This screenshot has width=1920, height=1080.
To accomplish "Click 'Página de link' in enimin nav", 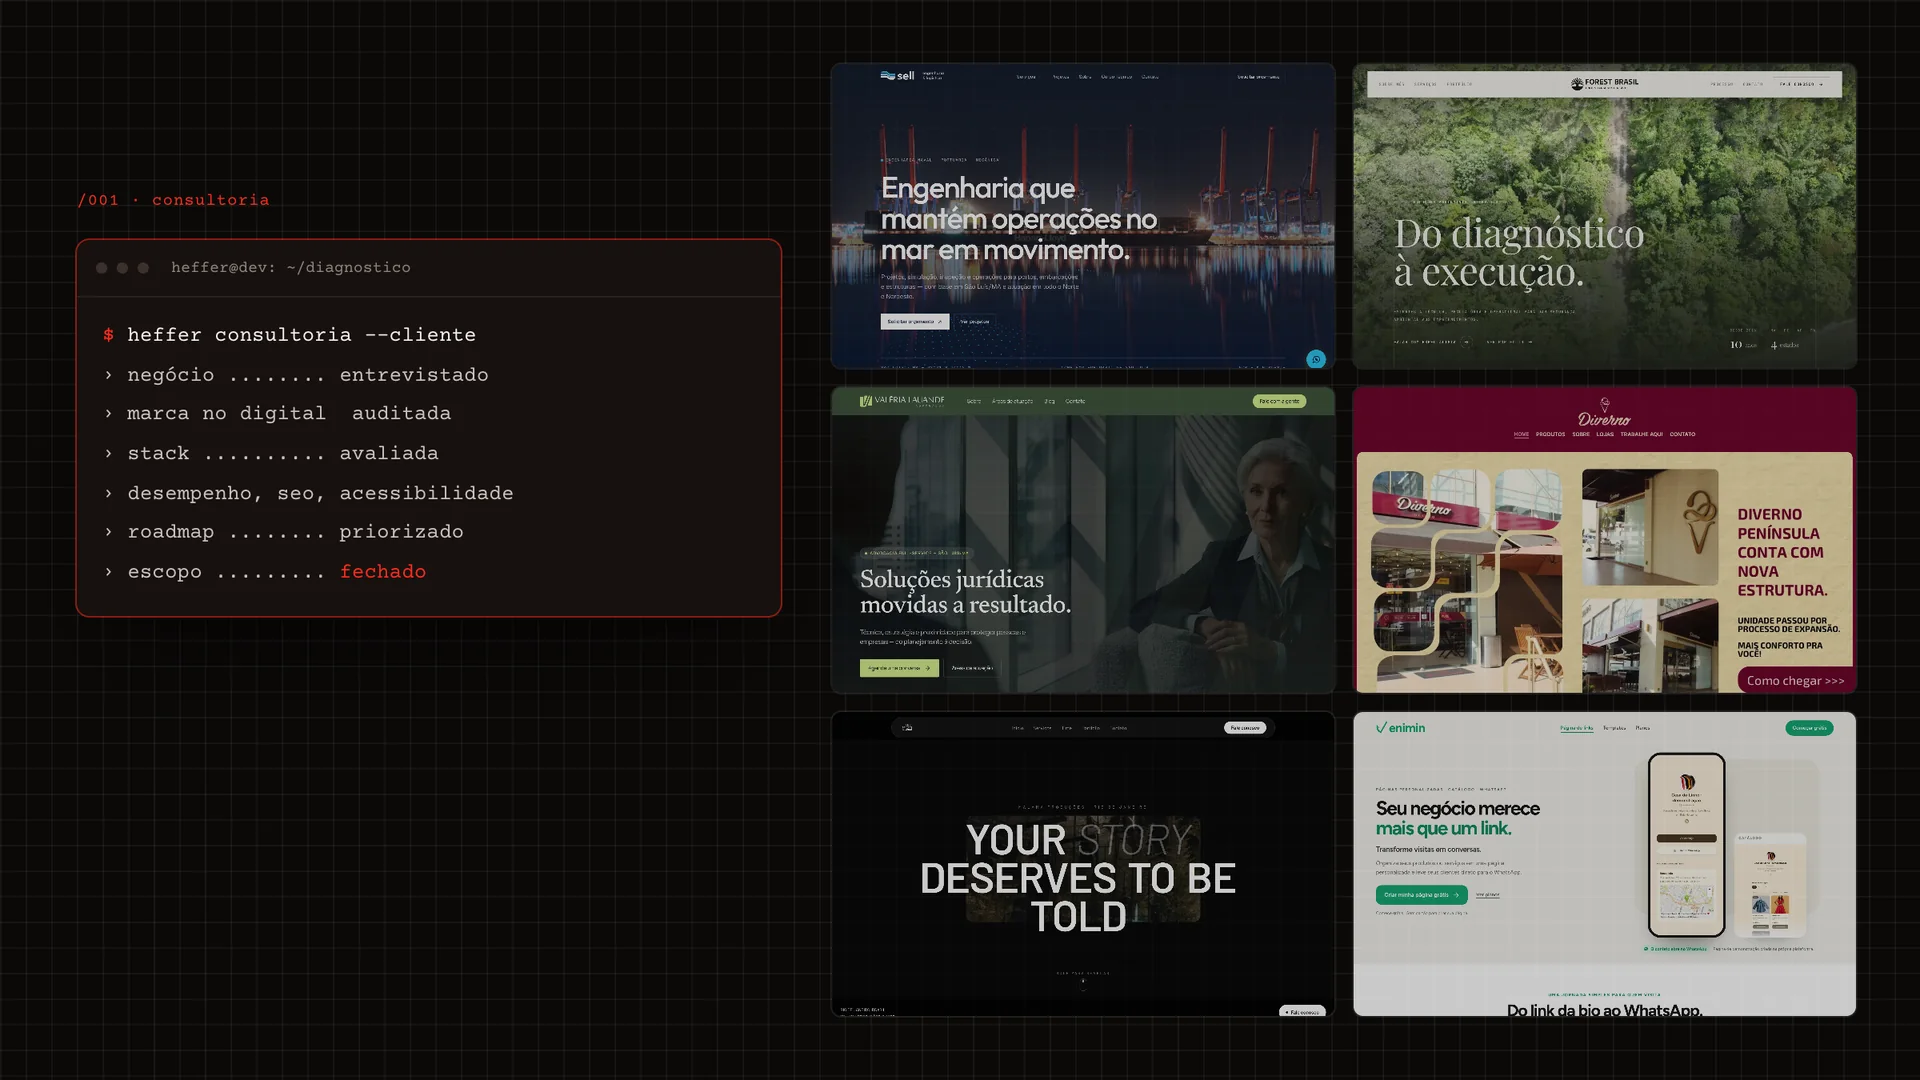I will [x=1577, y=728].
